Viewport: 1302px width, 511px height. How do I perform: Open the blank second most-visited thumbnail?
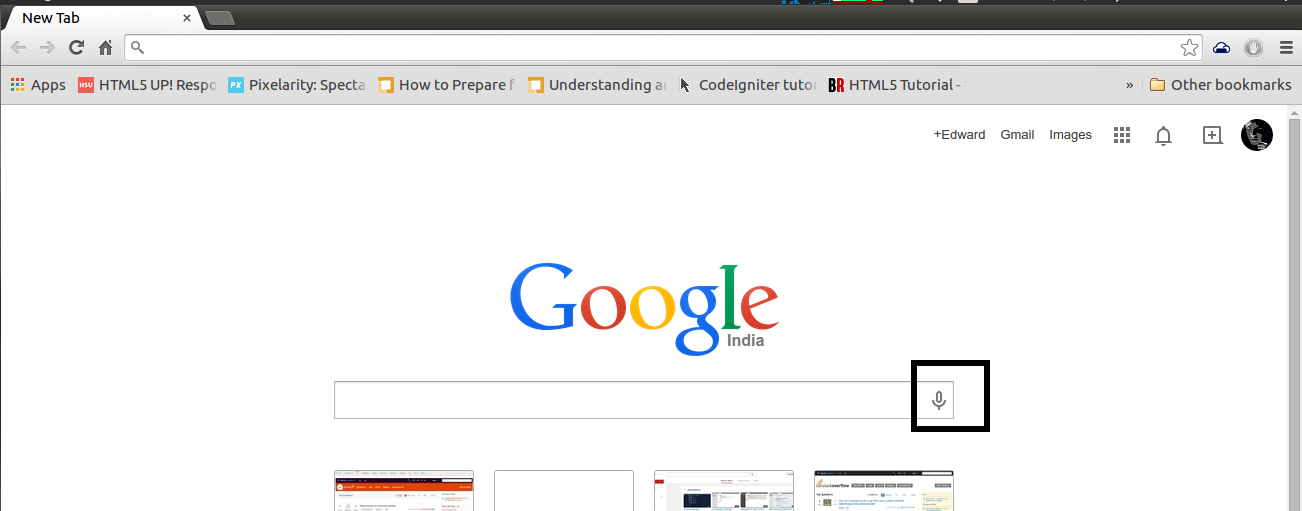coord(564,490)
